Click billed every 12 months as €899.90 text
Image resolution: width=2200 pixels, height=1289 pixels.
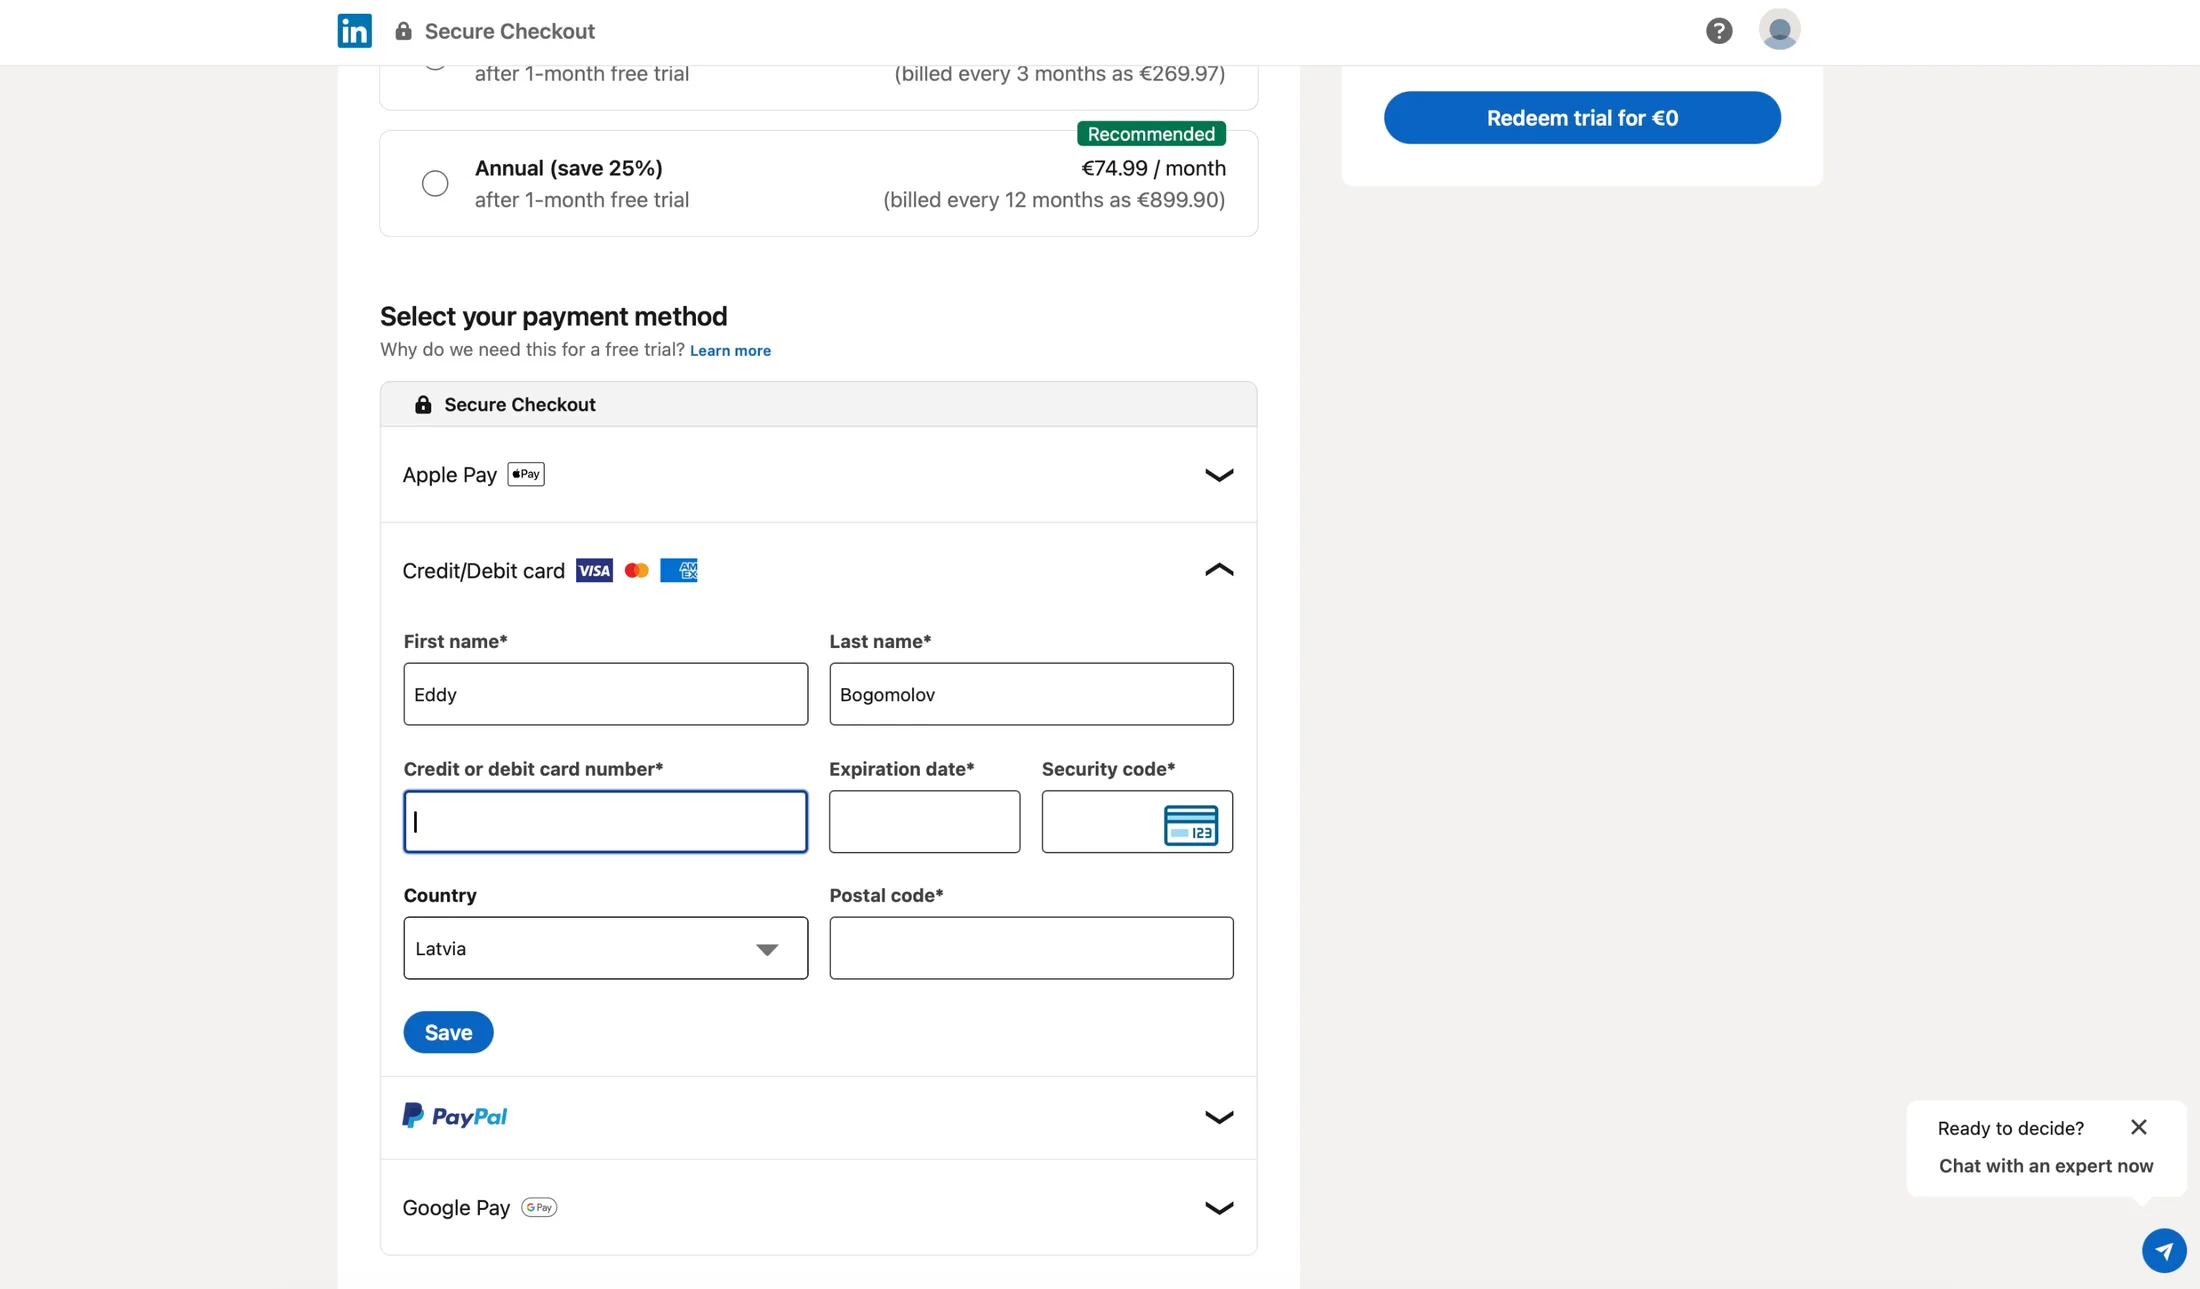[x=1054, y=199]
